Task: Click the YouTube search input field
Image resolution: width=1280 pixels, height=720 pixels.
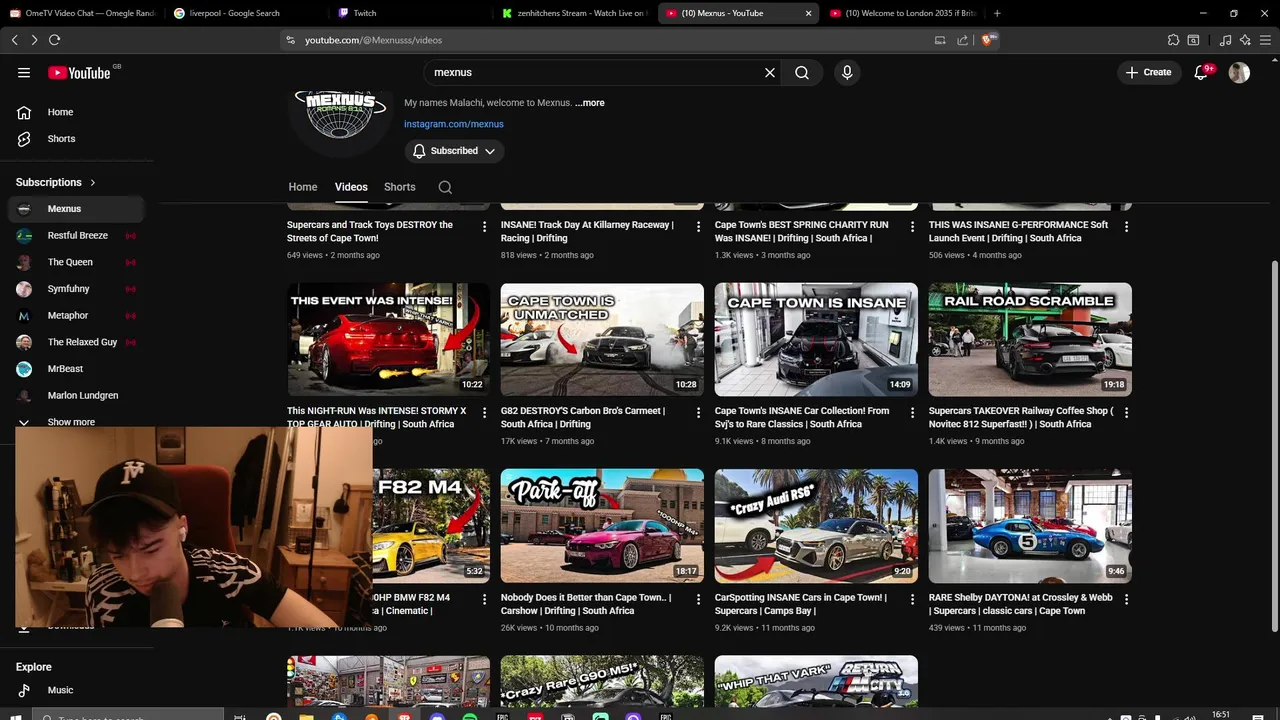Action: point(595,72)
